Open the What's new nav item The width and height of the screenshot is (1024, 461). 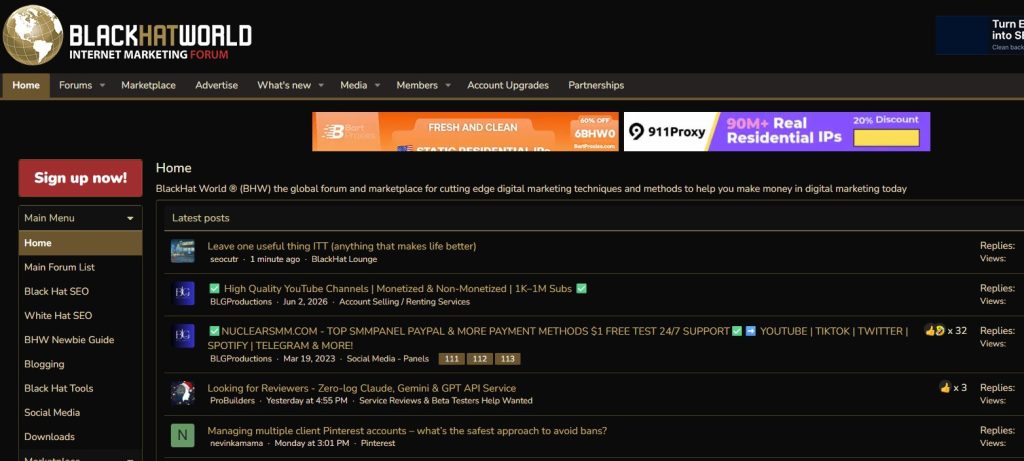pyautogui.click(x=284, y=86)
